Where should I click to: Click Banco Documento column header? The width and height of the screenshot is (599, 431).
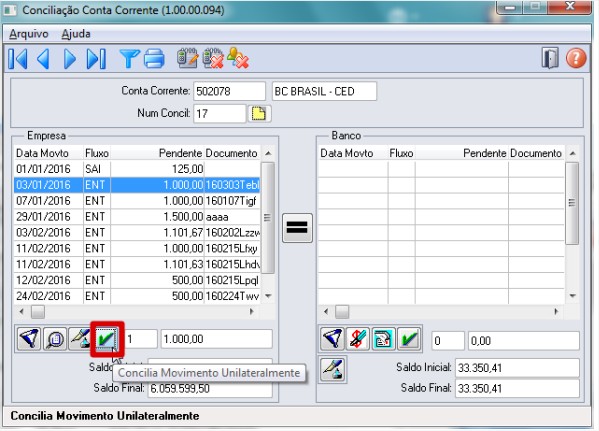(536, 153)
